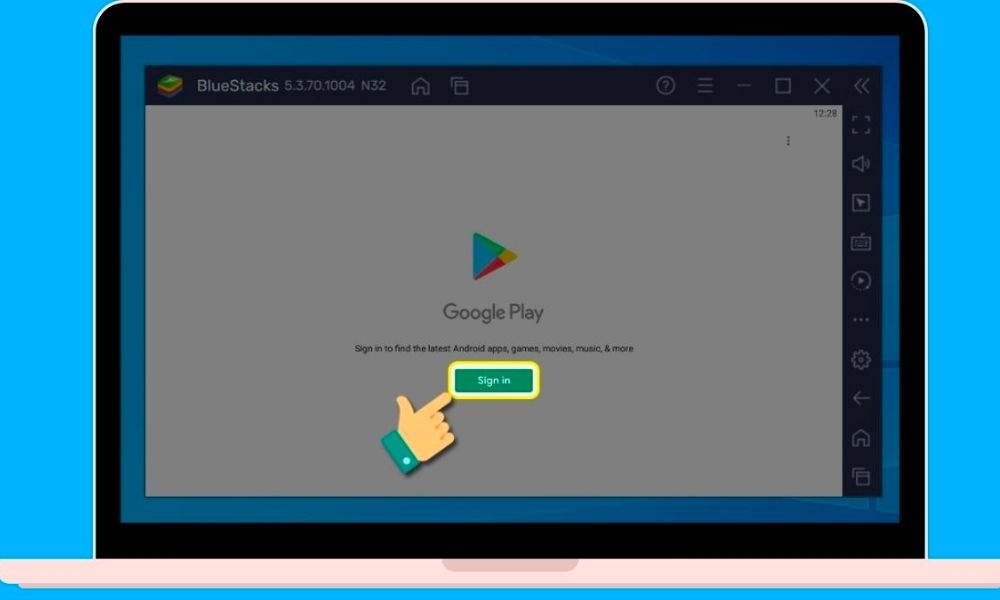Viewport: 1000px width, 600px height.
Task: Close the BlueStacks window
Action: click(822, 85)
